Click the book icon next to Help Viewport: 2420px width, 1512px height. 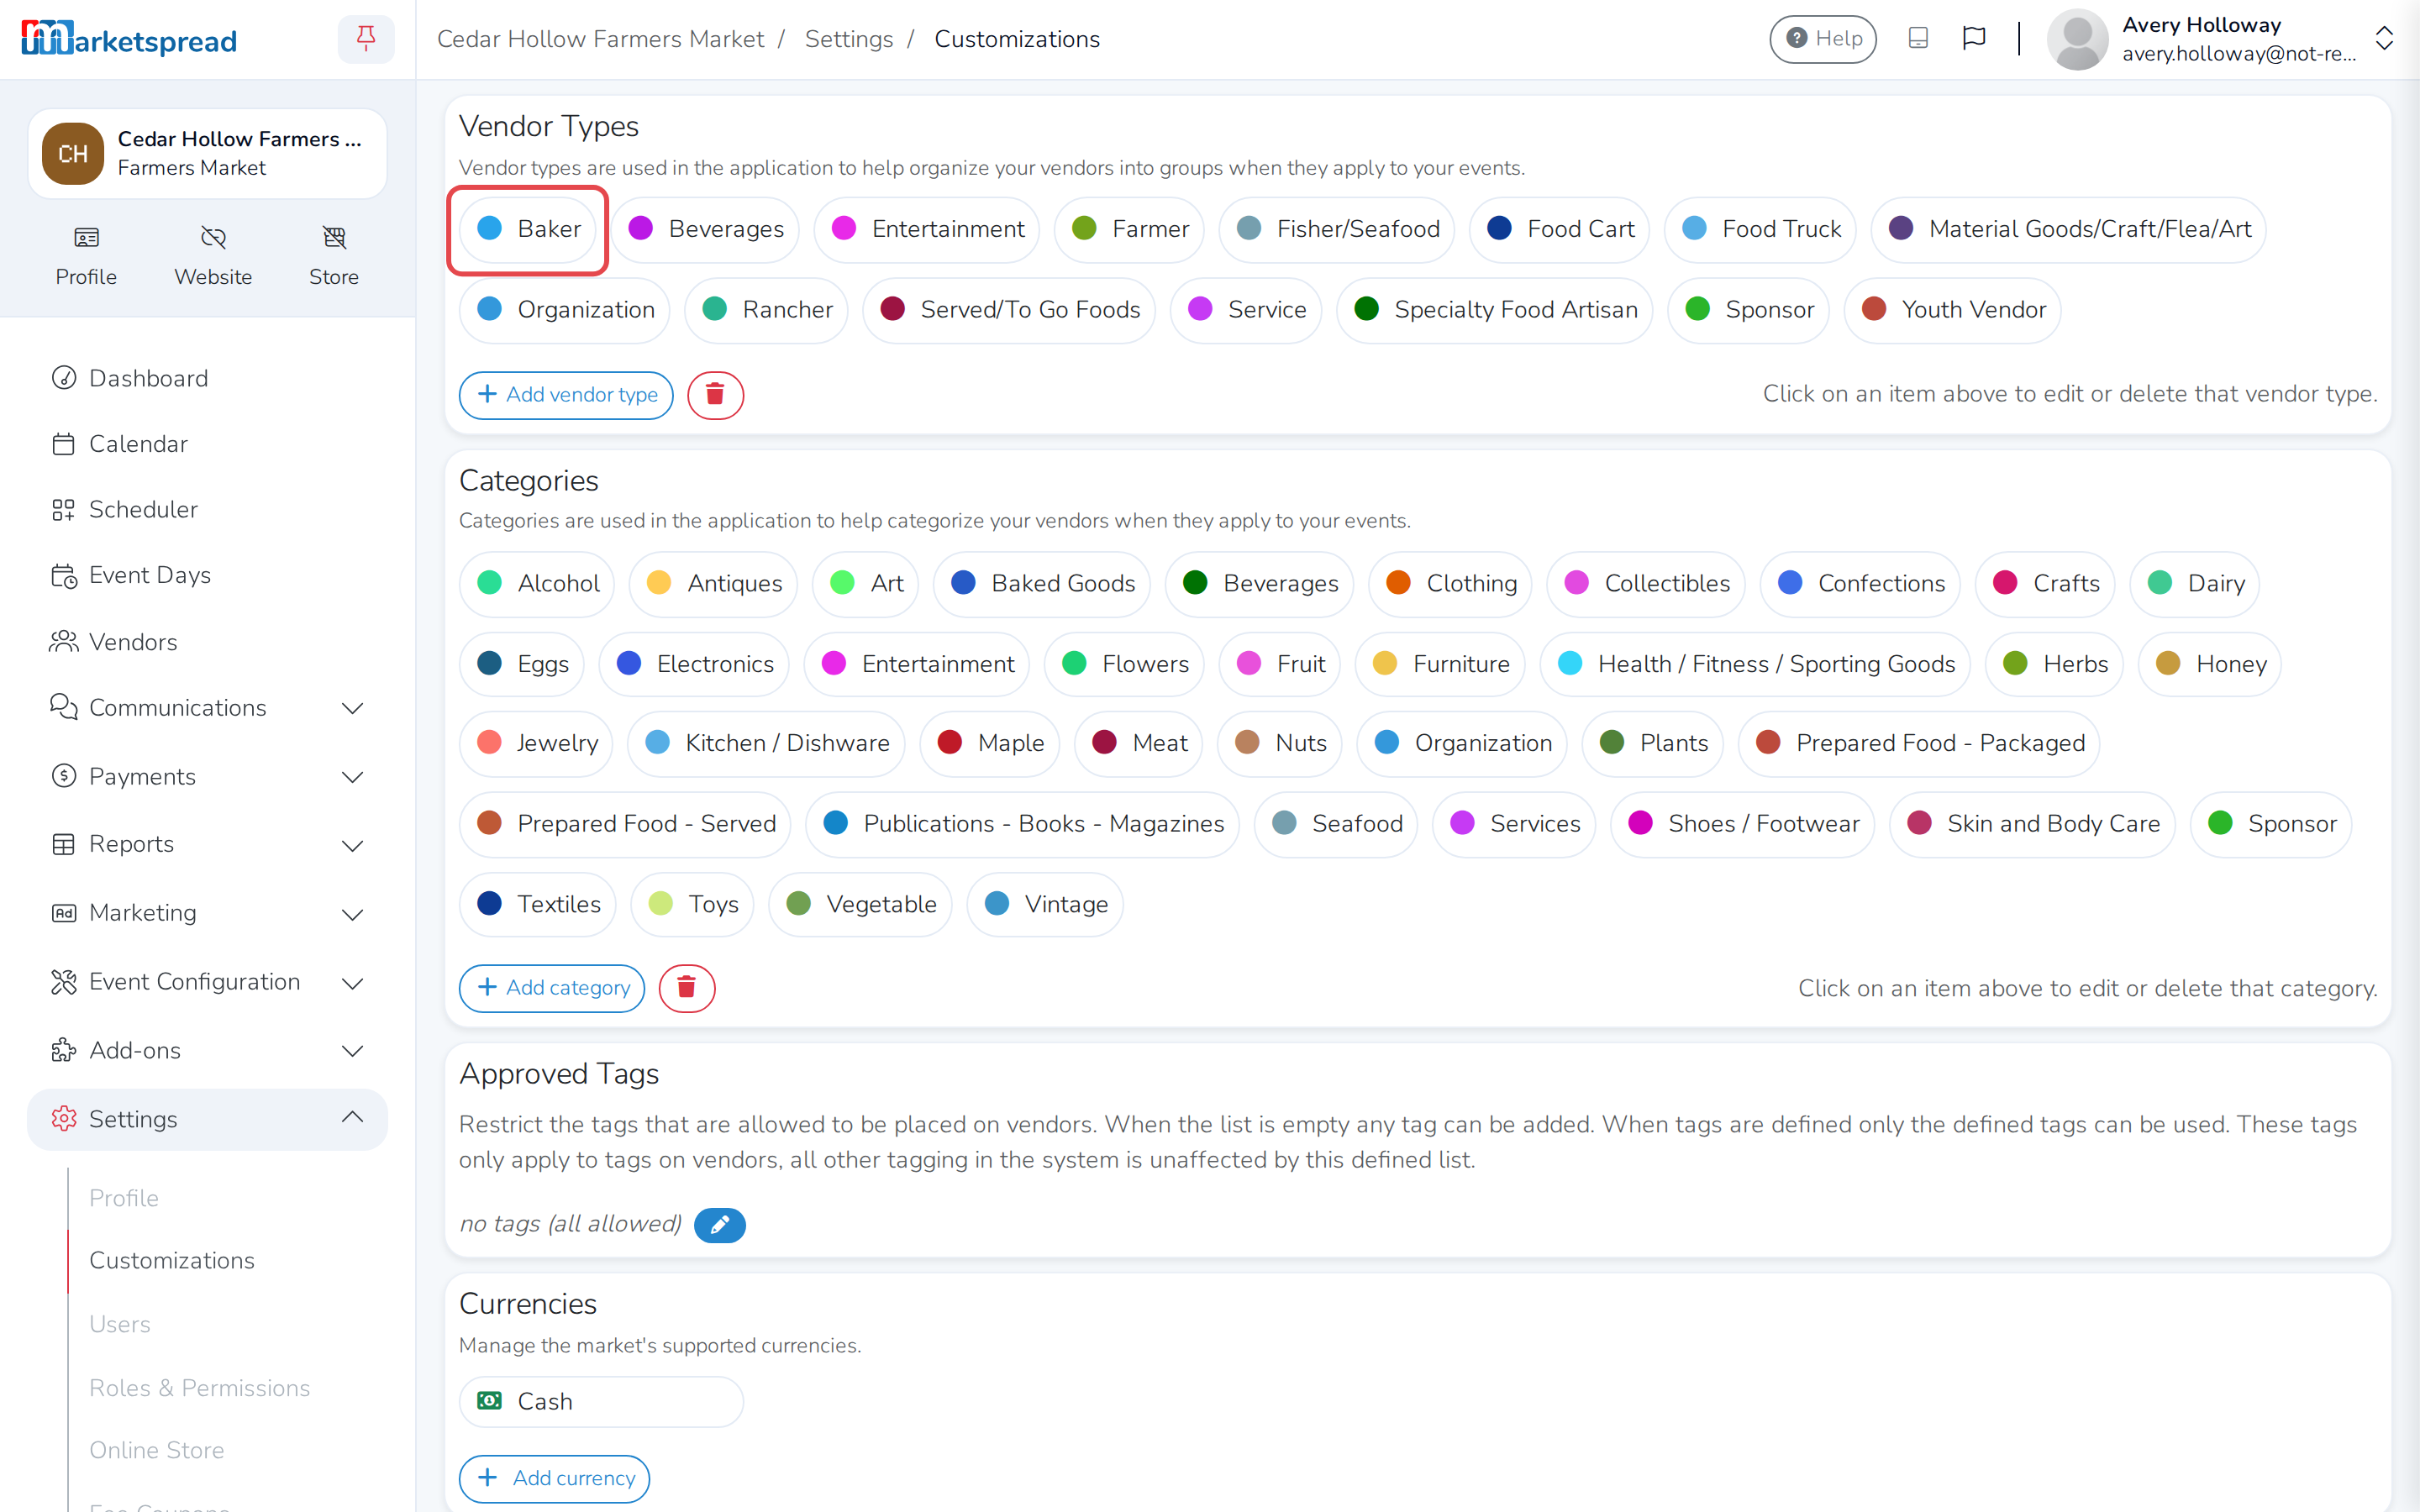point(1917,39)
